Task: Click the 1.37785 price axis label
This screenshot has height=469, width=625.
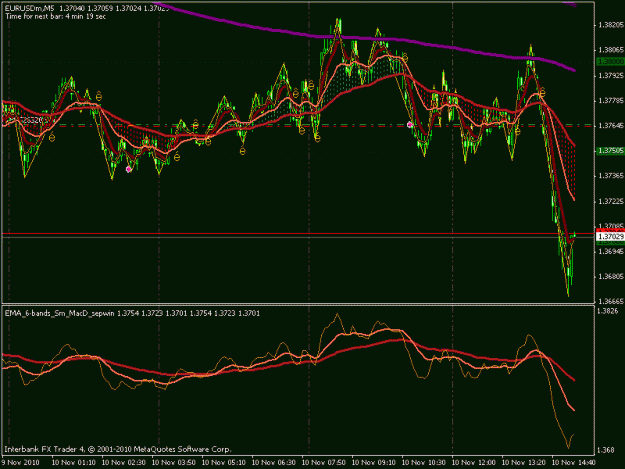Action: click(611, 100)
